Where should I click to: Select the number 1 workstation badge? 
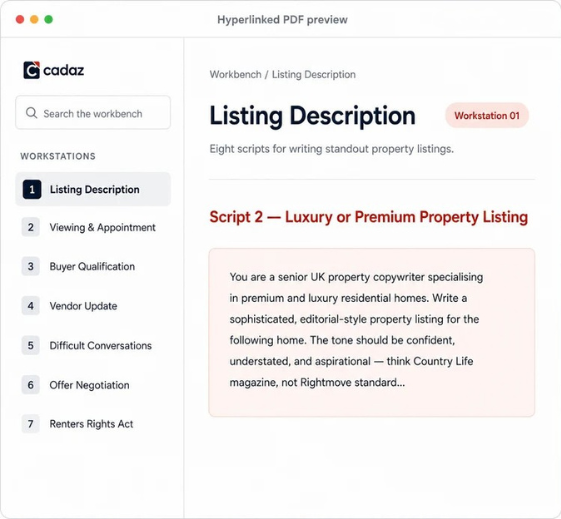tap(32, 189)
